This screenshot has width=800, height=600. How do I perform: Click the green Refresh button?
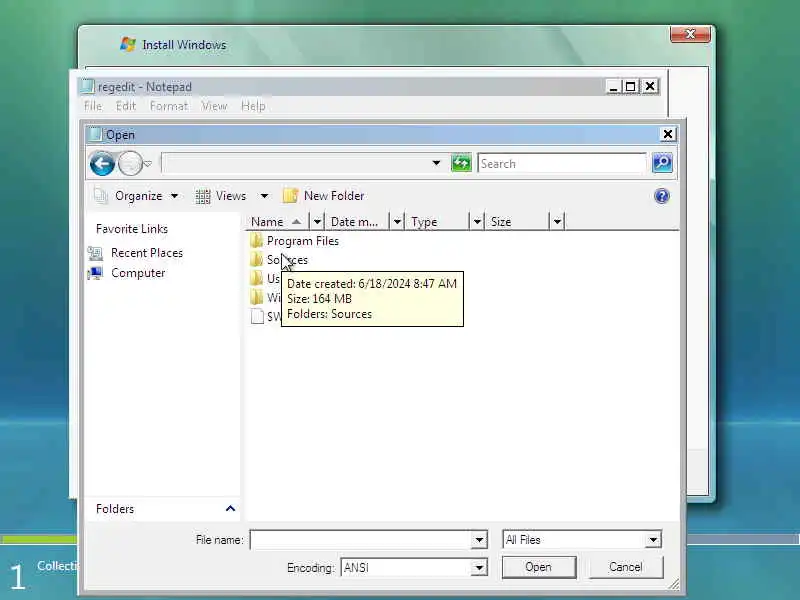(461, 163)
